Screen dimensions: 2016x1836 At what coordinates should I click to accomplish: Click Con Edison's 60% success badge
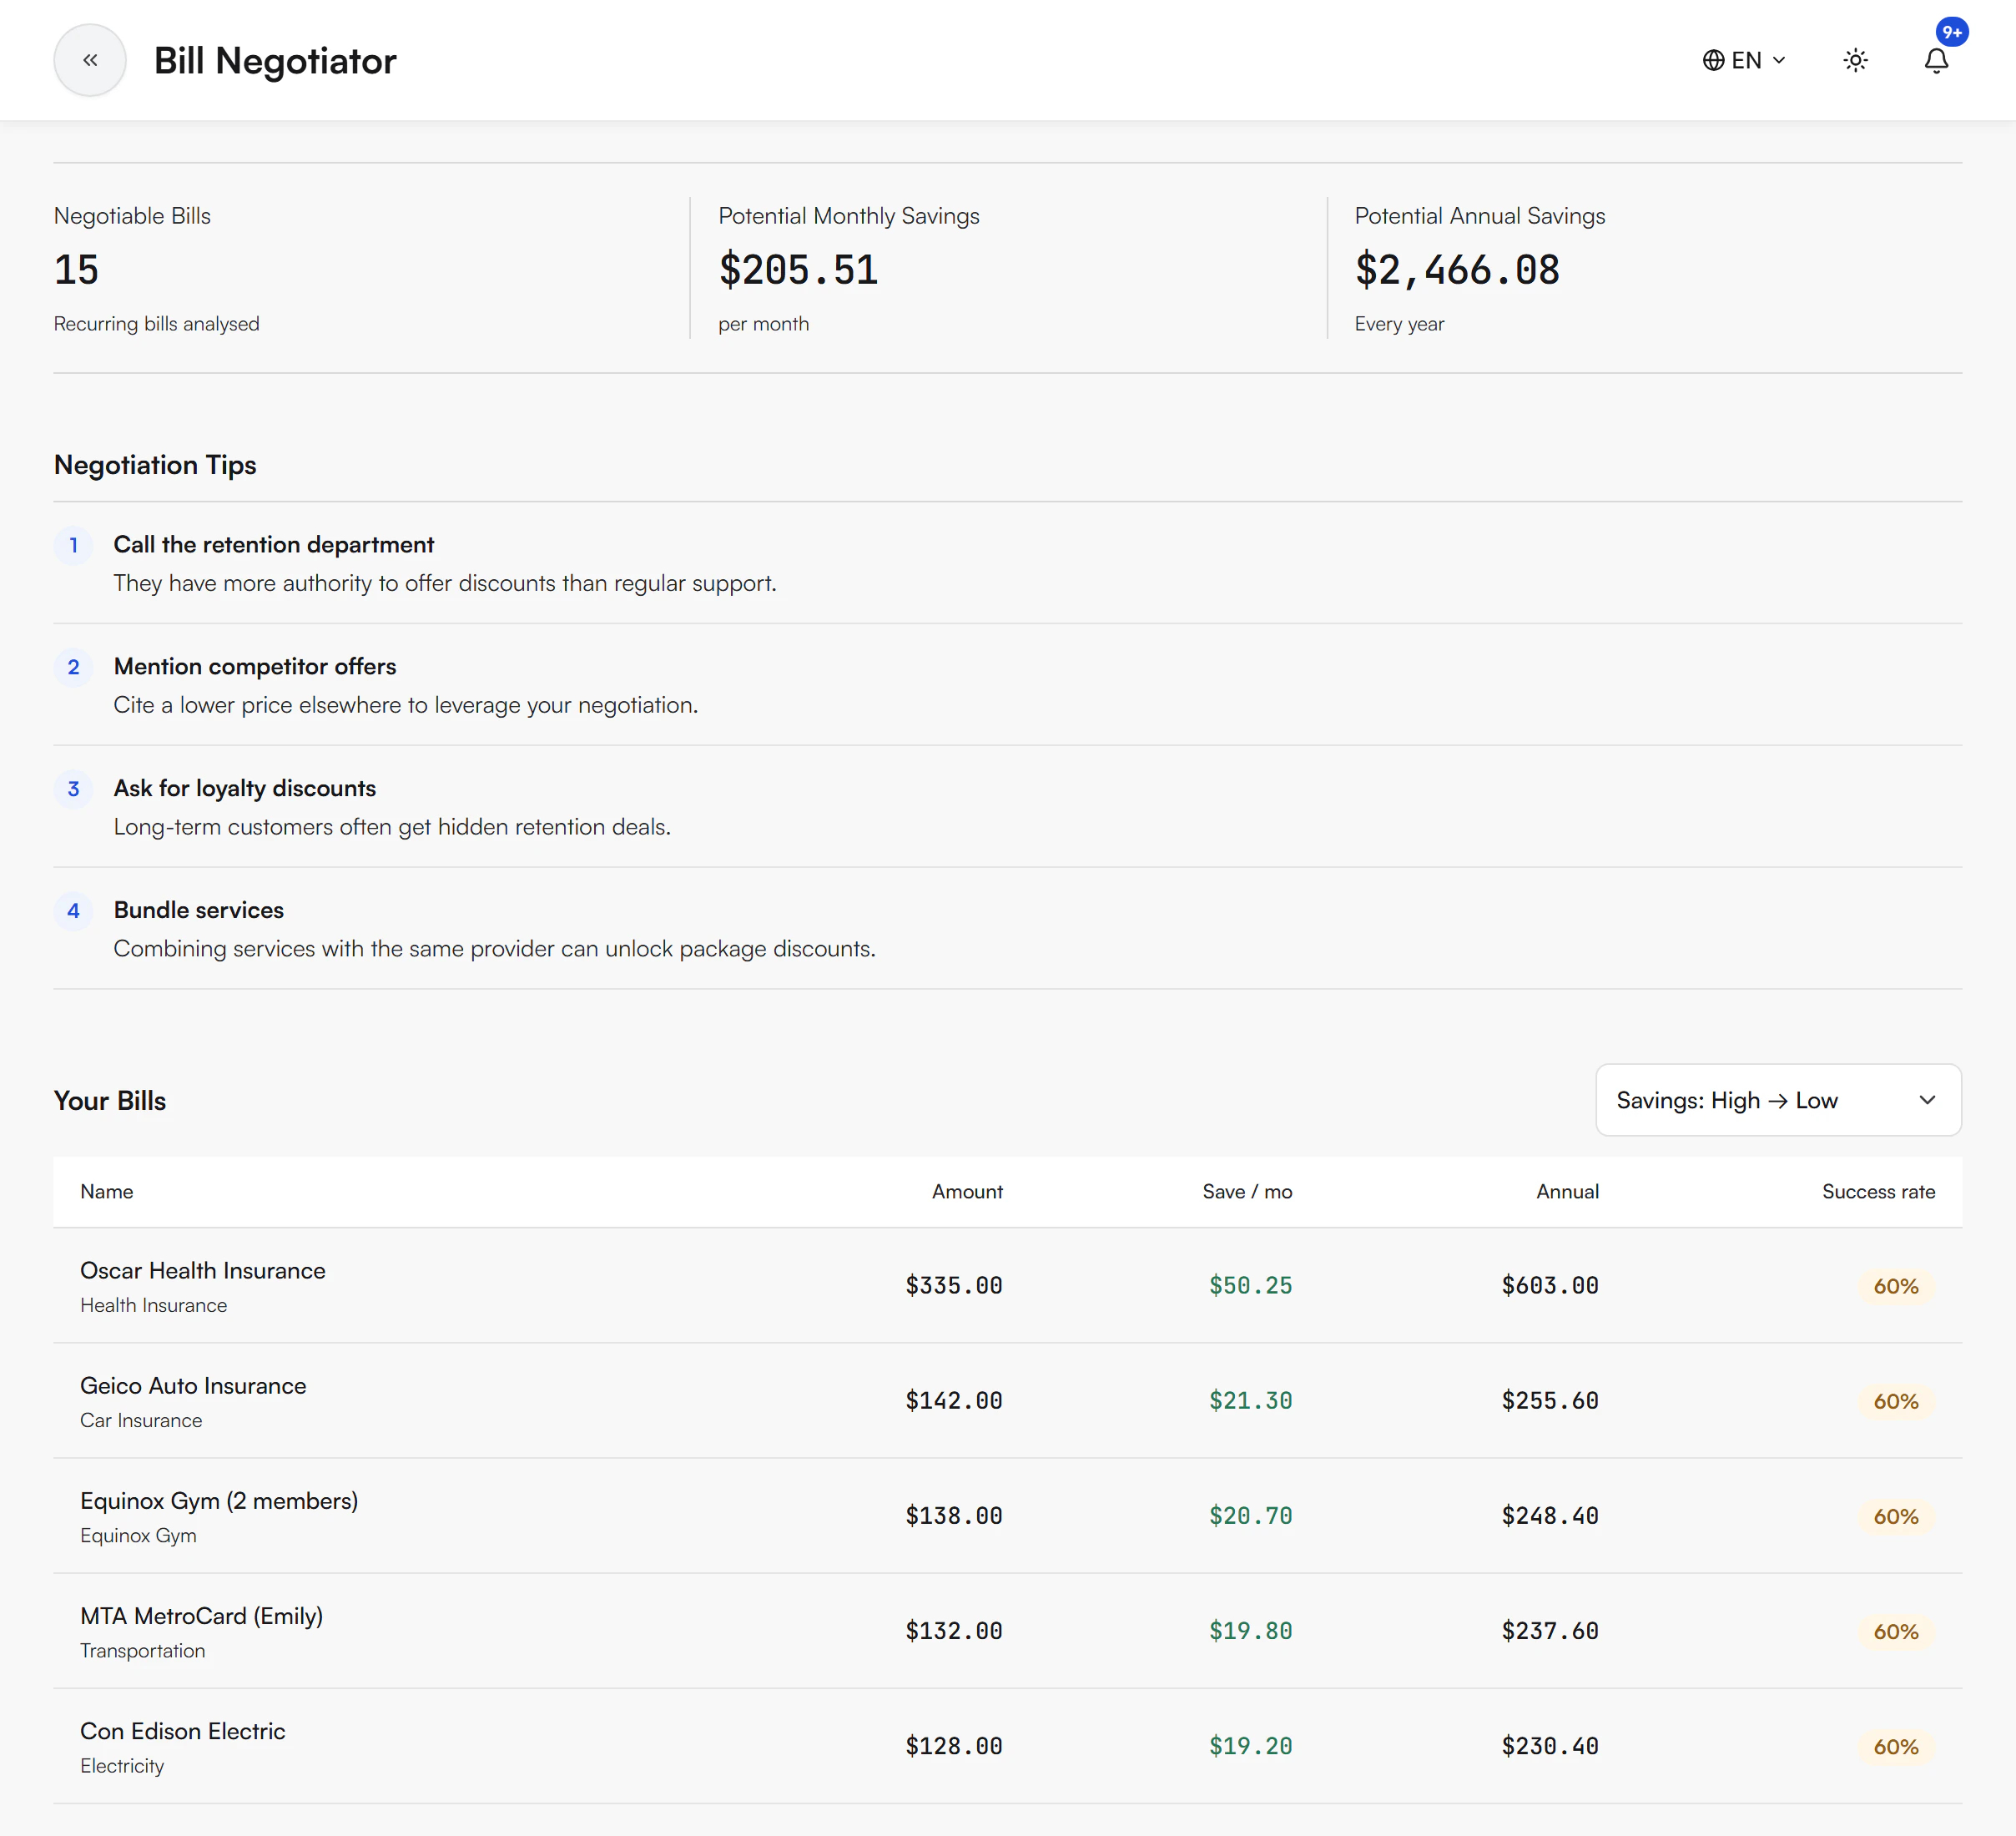click(1896, 1746)
